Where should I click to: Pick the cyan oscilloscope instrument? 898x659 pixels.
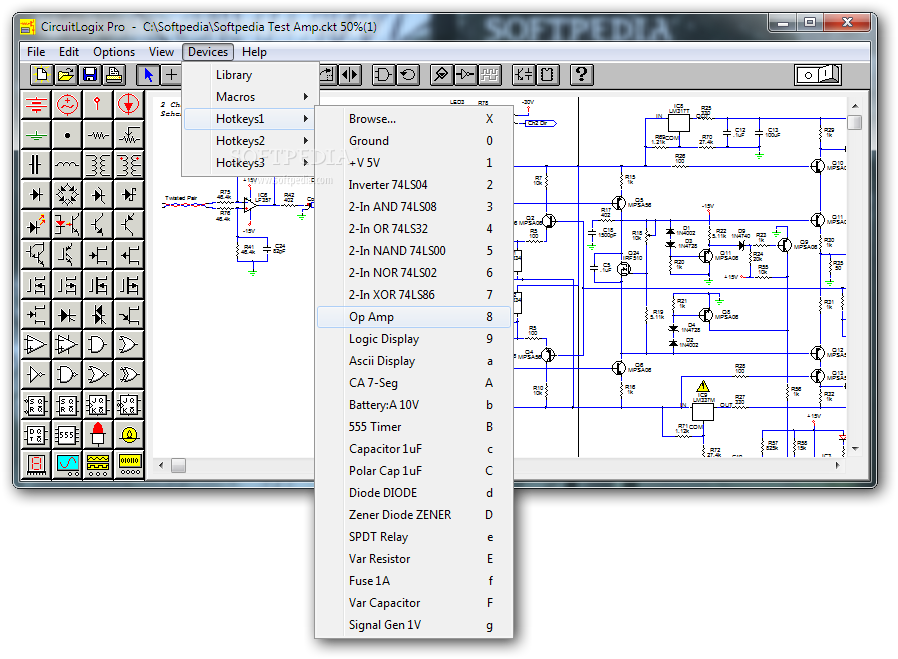point(67,464)
